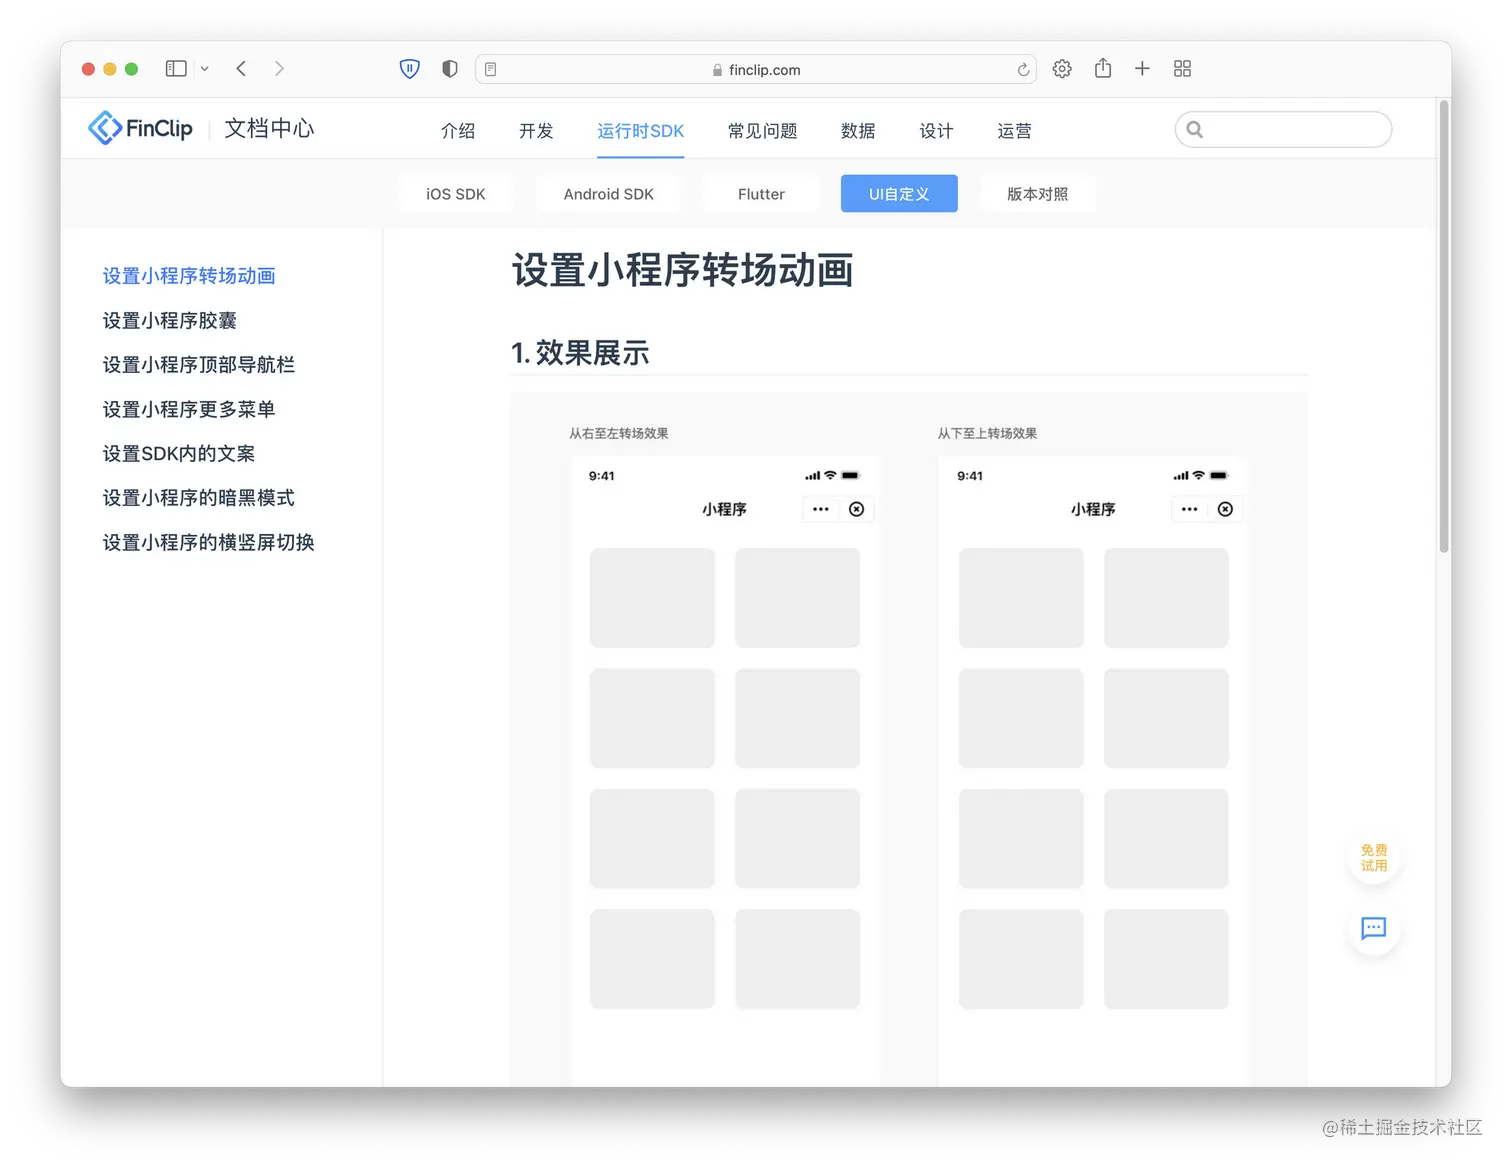1512x1167 pixels.
Task: Open the 文档中心 link
Action: click(x=269, y=128)
